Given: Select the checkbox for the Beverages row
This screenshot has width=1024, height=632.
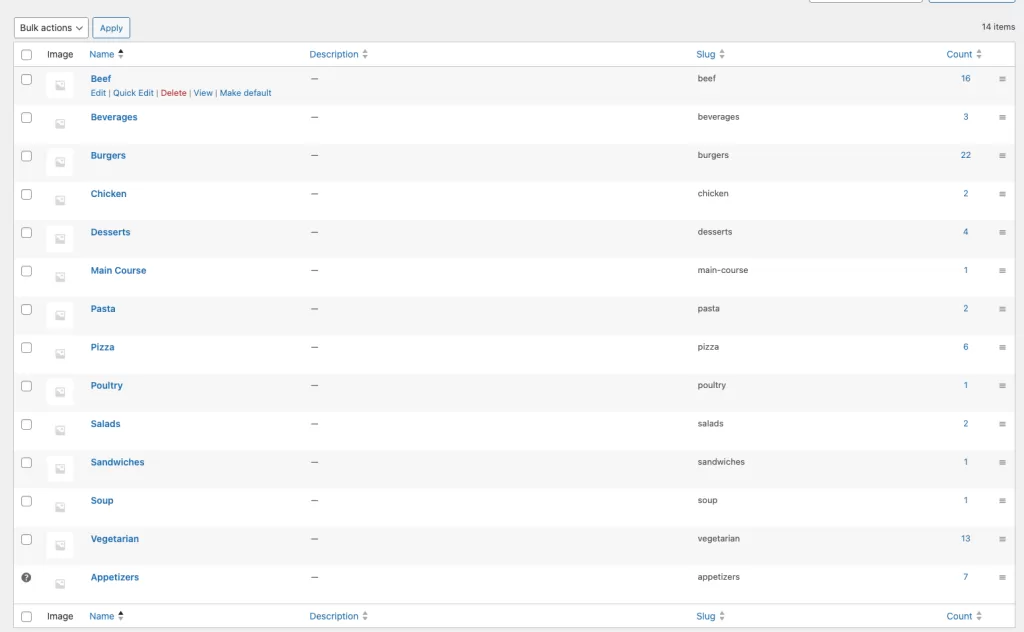Looking at the screenshot, I should pyautogui.click(x=26, y=117).
